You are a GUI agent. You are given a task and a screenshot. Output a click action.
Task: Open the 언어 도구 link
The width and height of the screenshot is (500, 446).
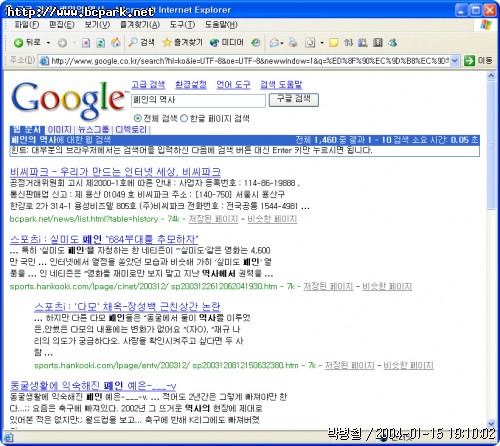(x=233, y=84)
